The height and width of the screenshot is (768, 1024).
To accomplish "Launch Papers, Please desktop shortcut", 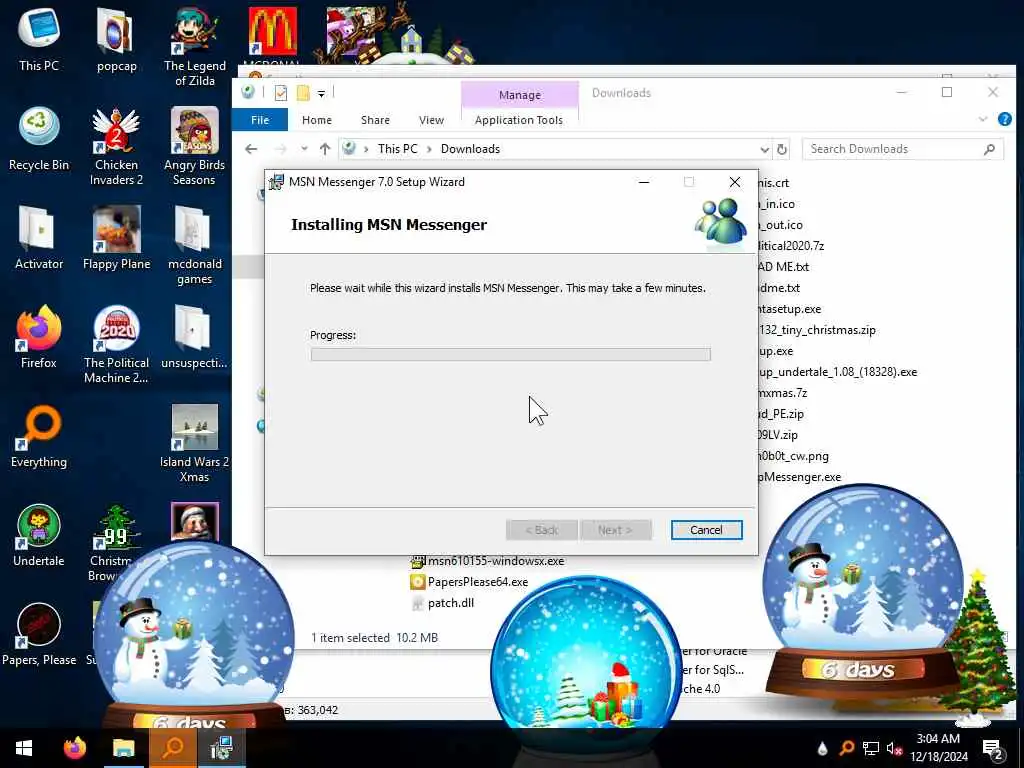I will (x=39, y=634).
